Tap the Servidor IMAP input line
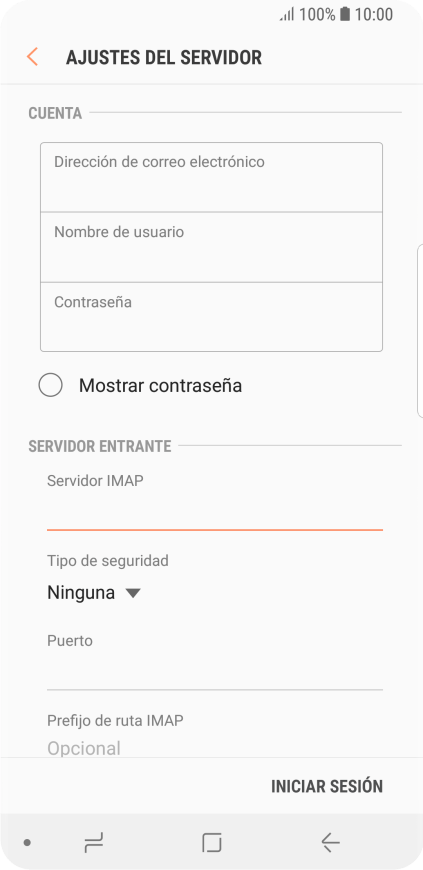The height and width of the screenshot is (870, 423). tap(215, 512)
